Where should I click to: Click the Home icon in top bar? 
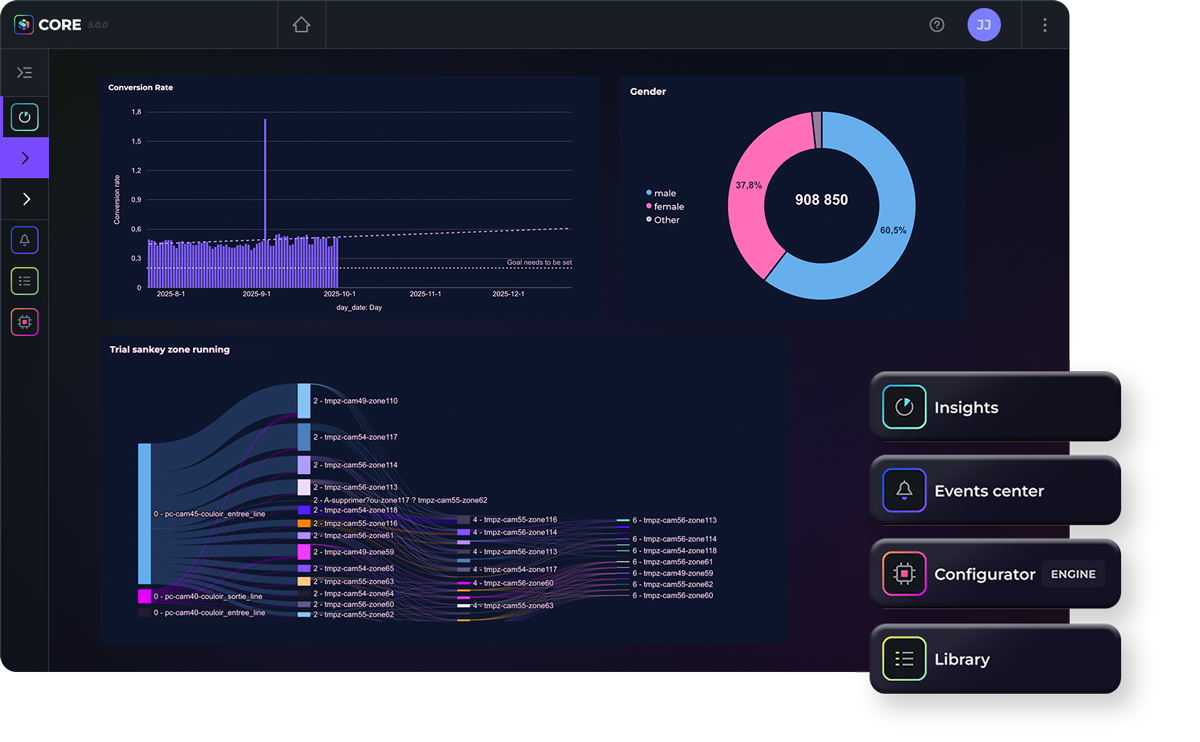[x=301, y=25]
